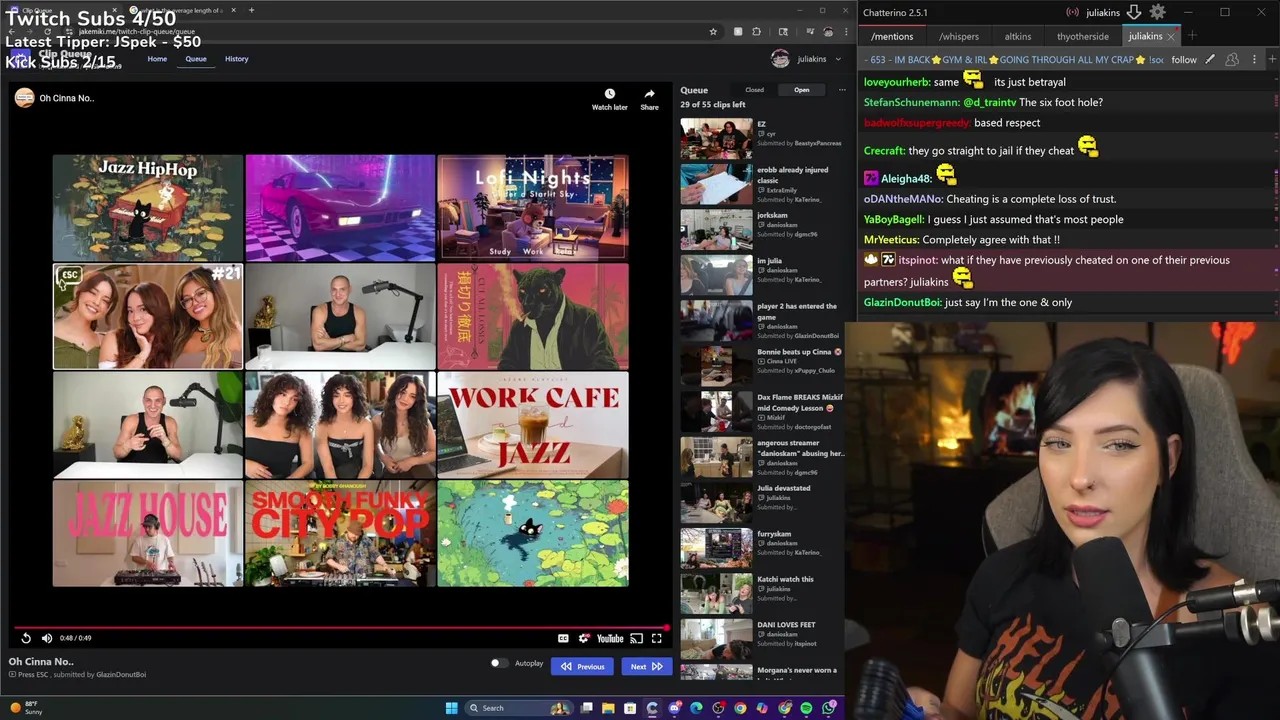
Task: Open the 'Katchi watch this' clip
Action: pos(762,593)
